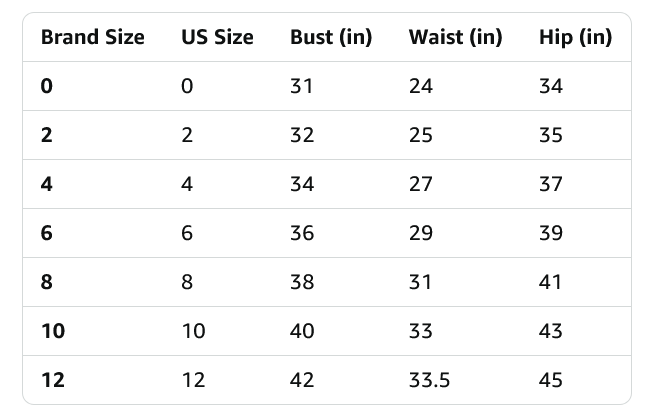Image resolution: width=645 pixels, height=415 pixels.
Task: Click the hip value 45 cell
Action: coord(550,380)
